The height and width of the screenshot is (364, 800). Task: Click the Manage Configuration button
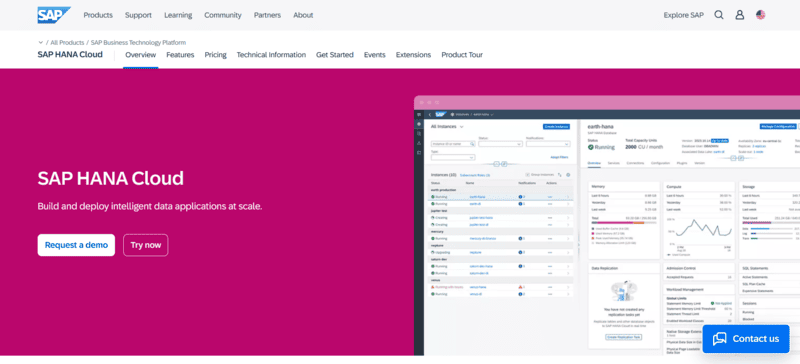[x=778, y=126]
